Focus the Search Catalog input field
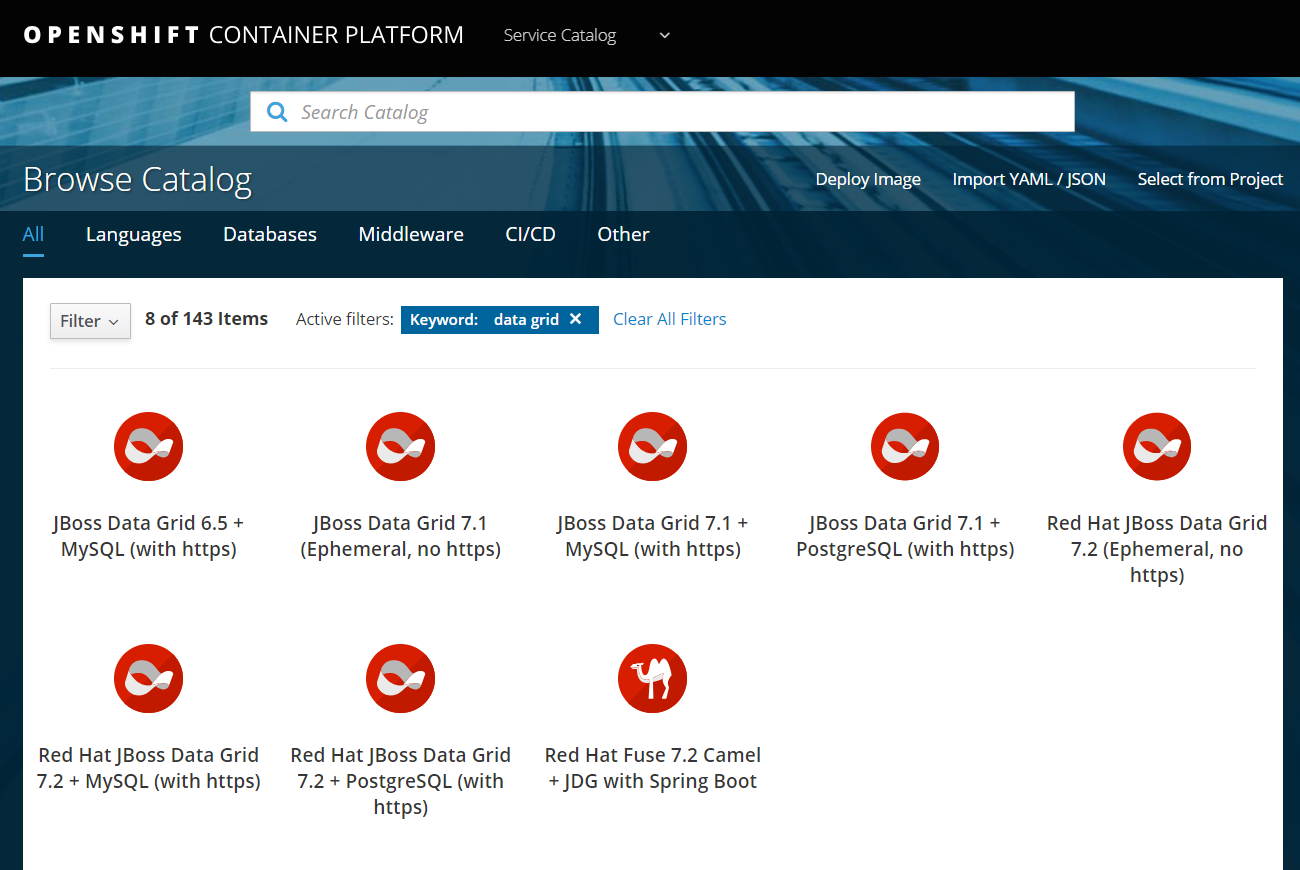Image resolution: width=1300 pixels, height=870 pixels. [x=662, y=112]
